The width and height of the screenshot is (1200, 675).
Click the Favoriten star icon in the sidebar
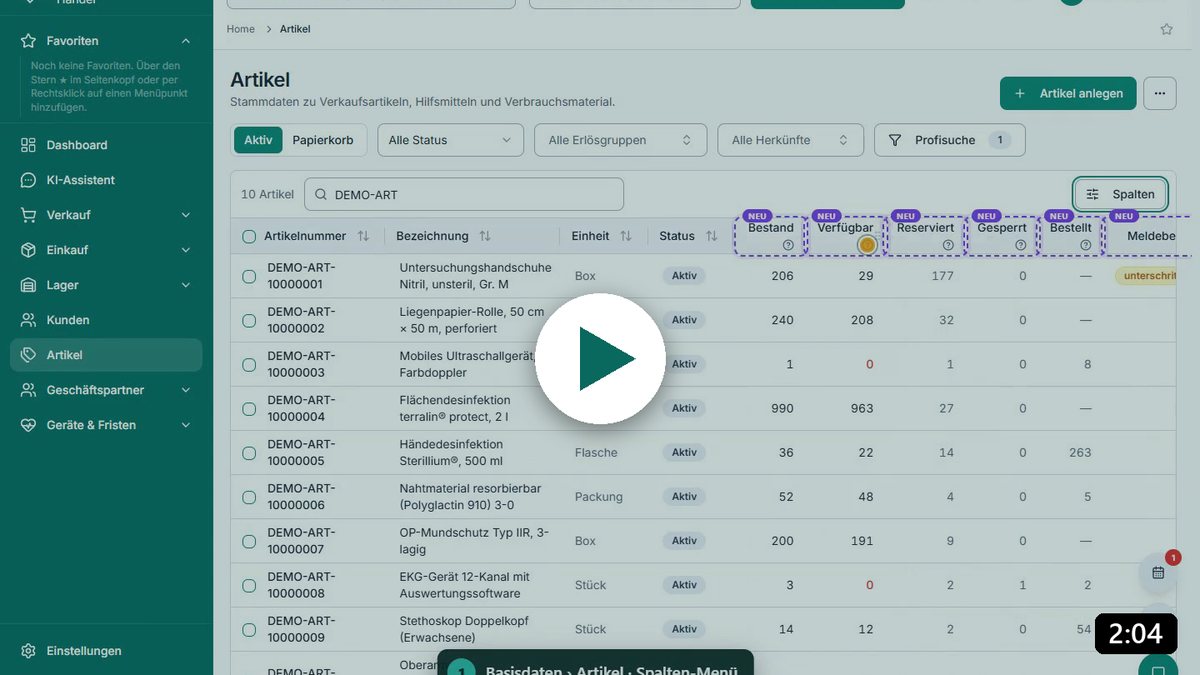coord(28,41)
